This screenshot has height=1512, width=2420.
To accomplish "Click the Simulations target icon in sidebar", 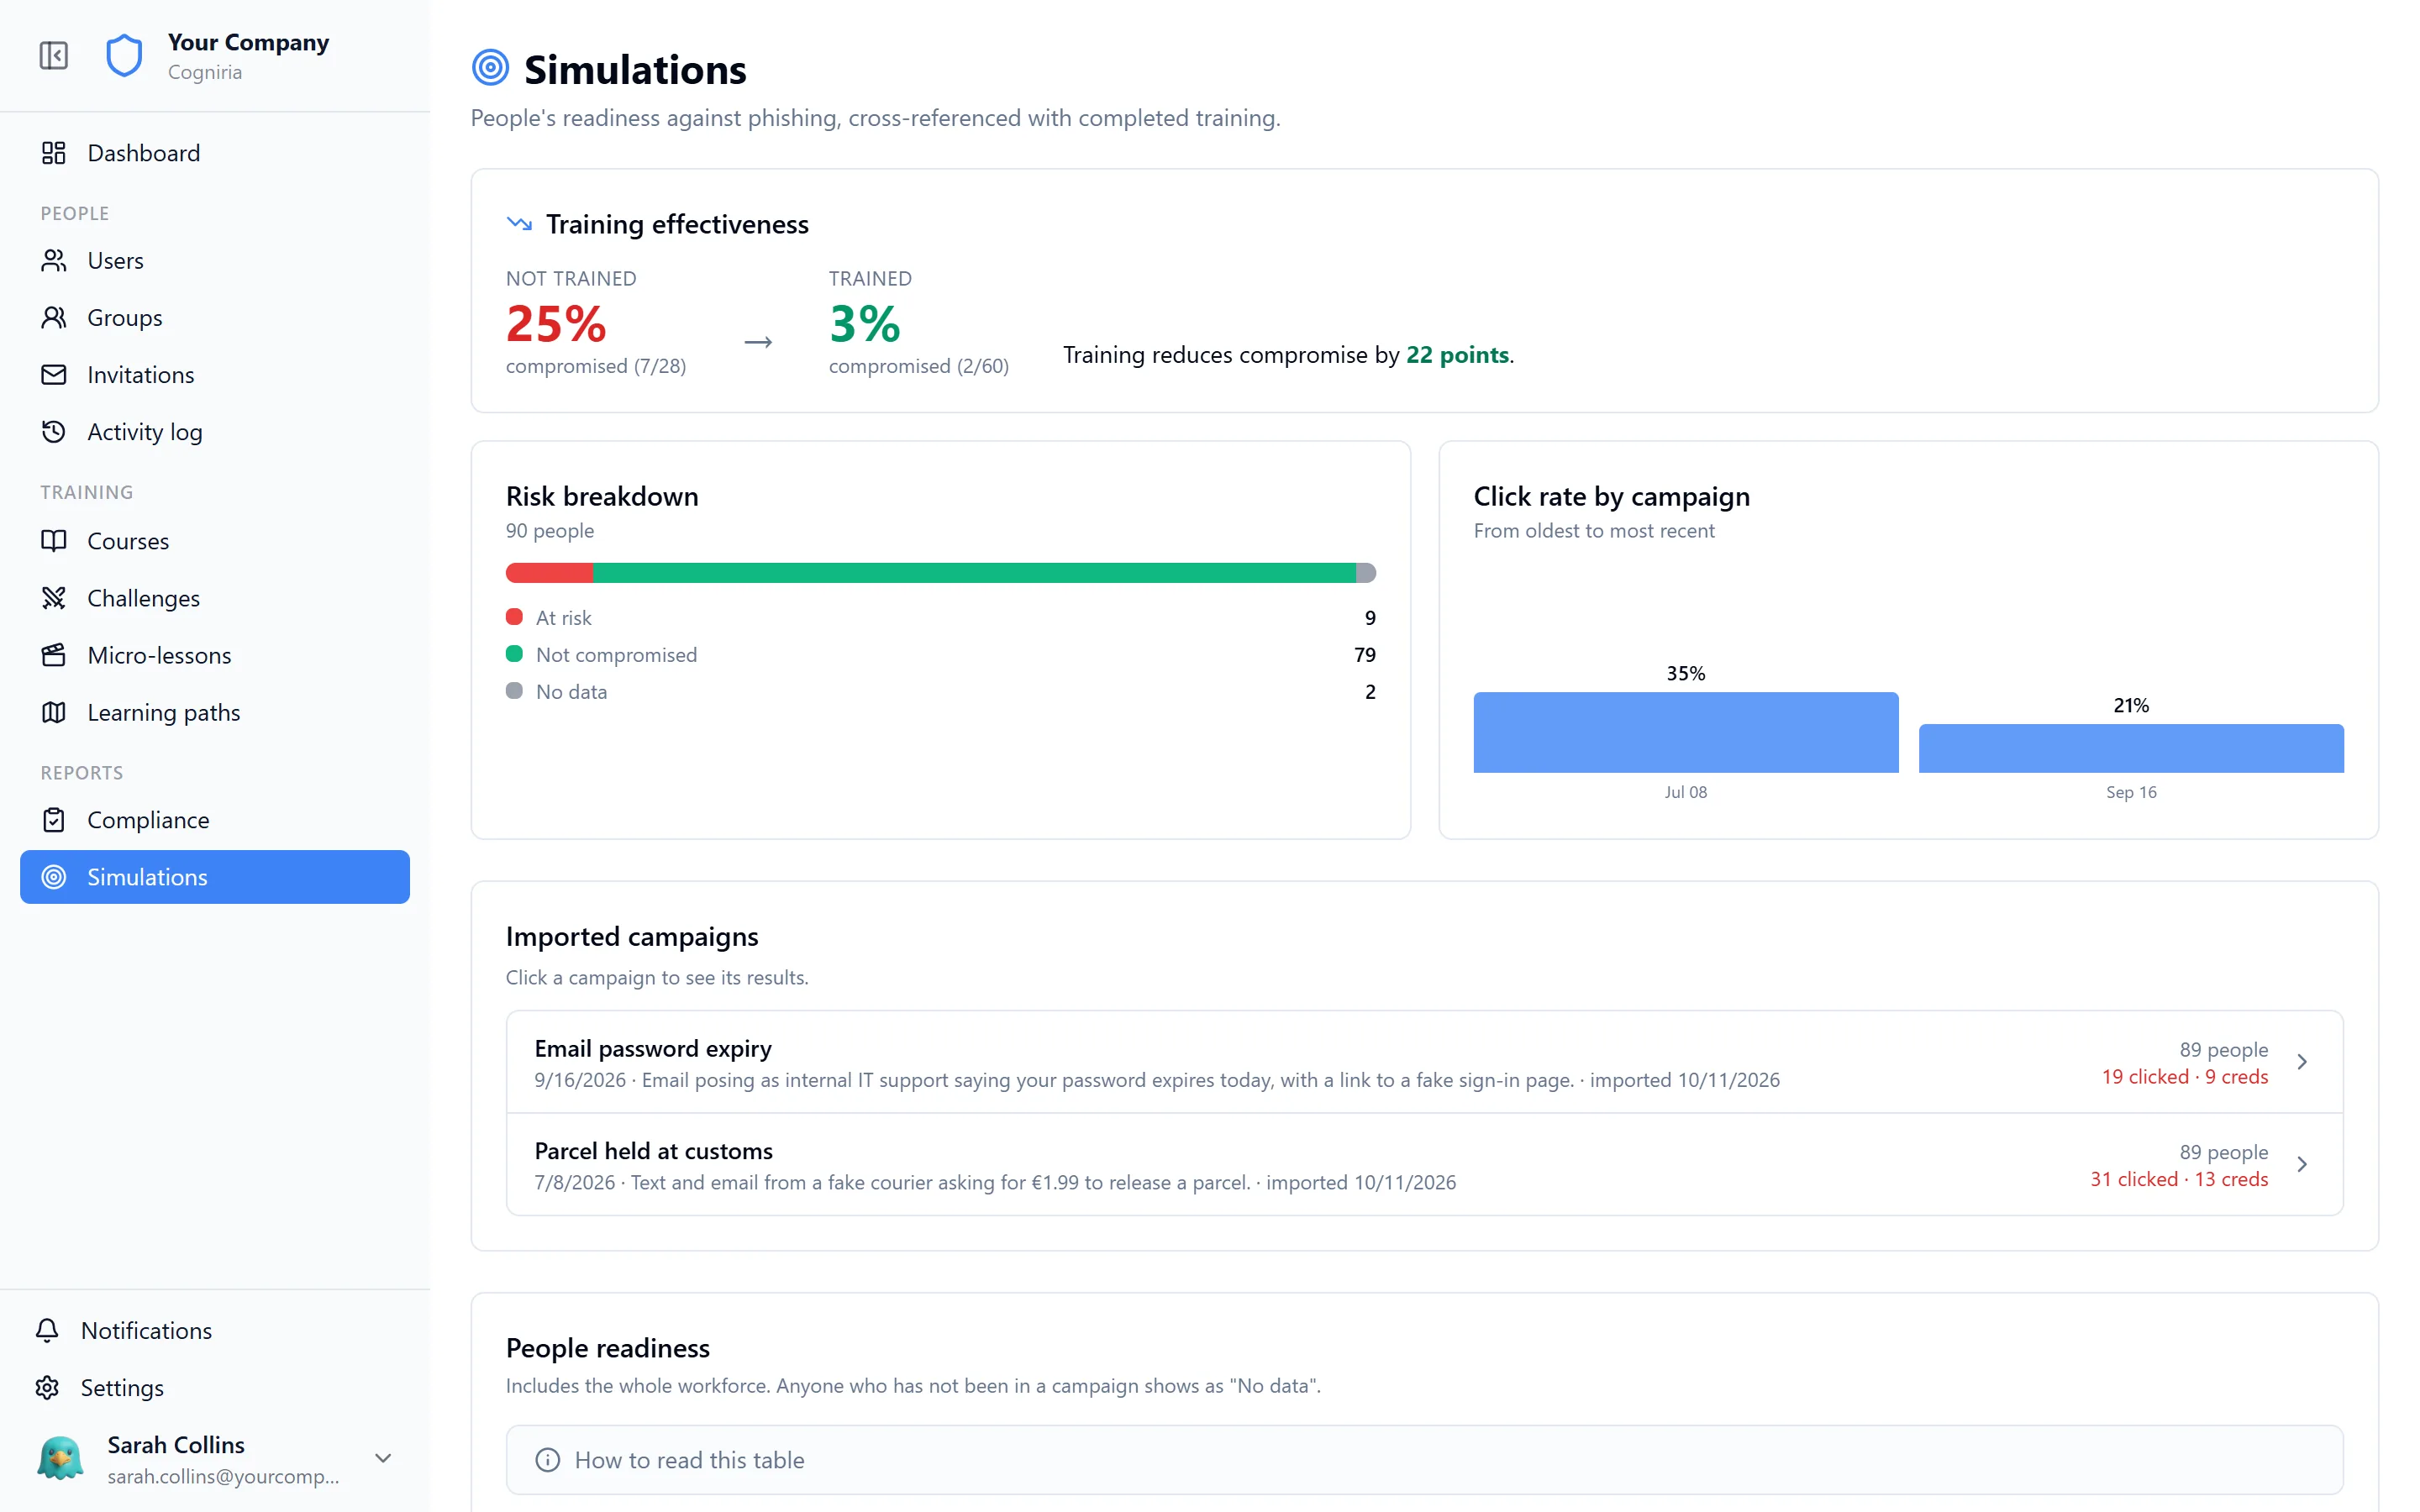I will (54, 877).
